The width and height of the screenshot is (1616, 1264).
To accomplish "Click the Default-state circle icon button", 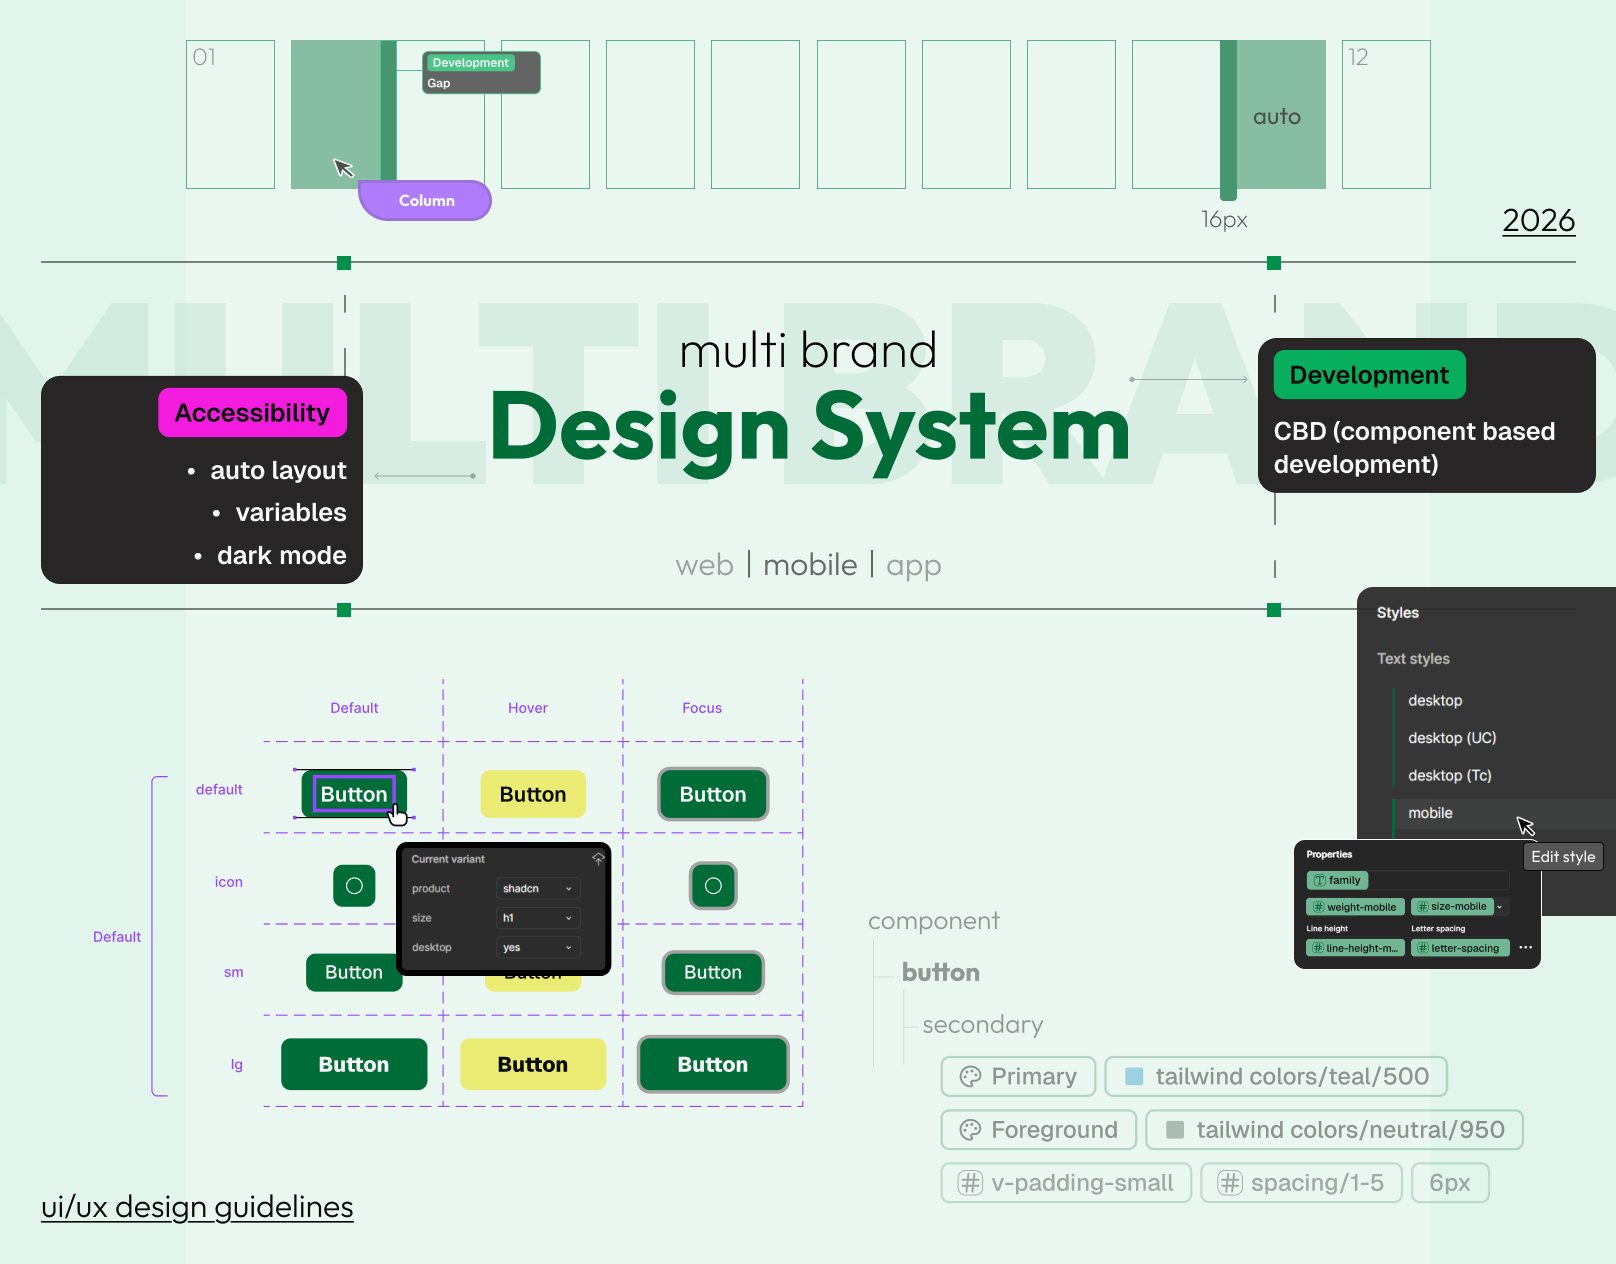I will [354, 886].
